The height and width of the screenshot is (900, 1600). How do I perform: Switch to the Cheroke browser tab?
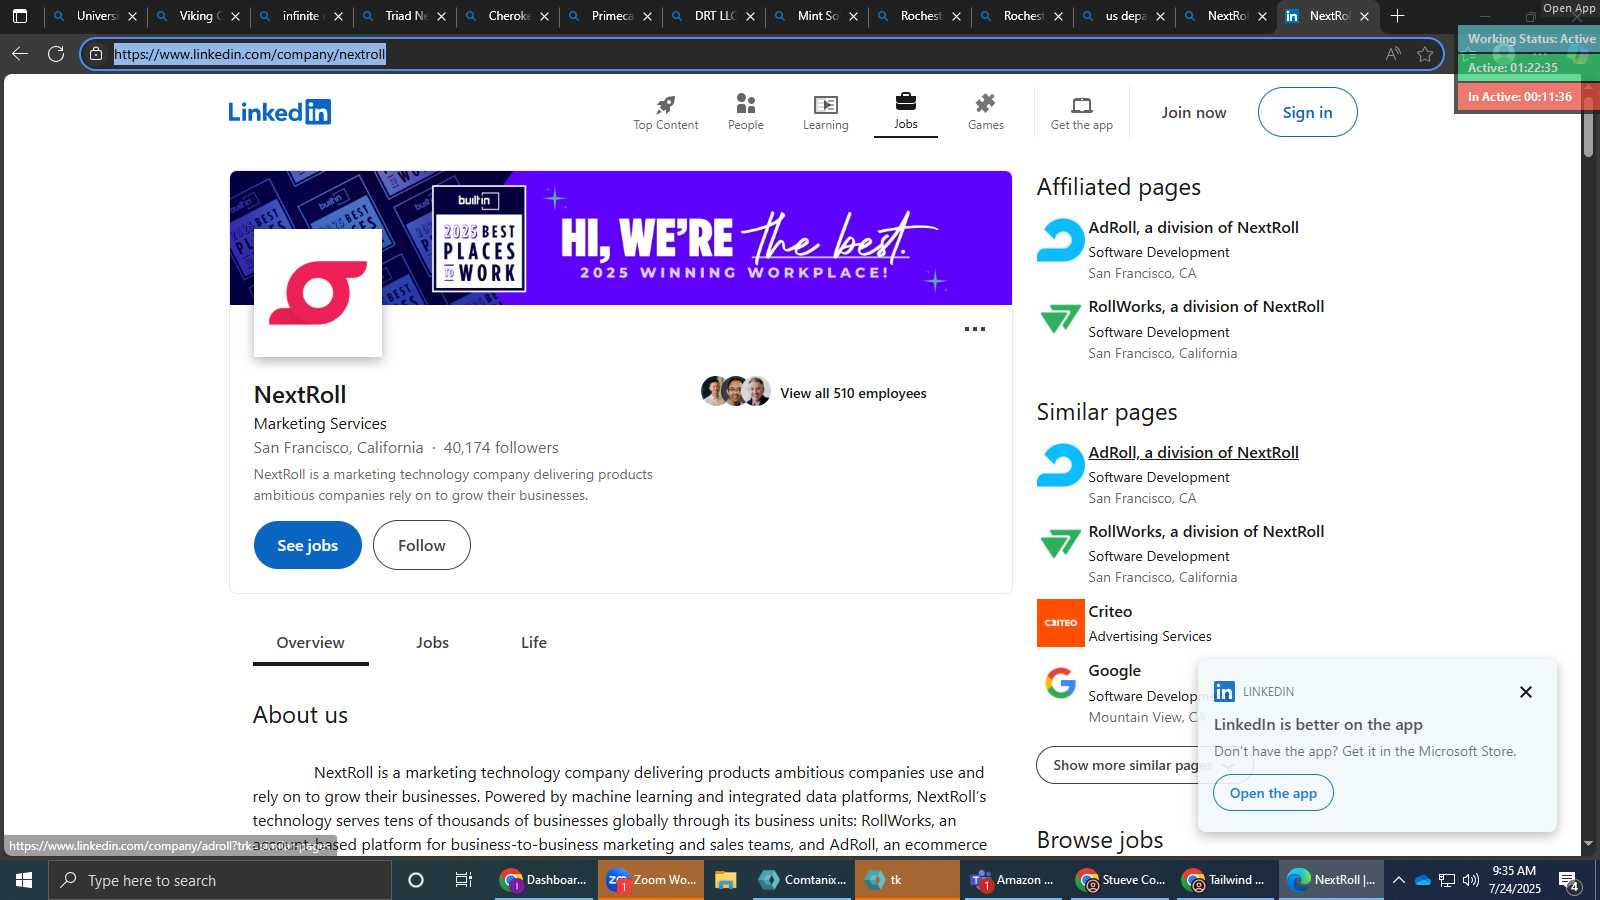[507, 16]
